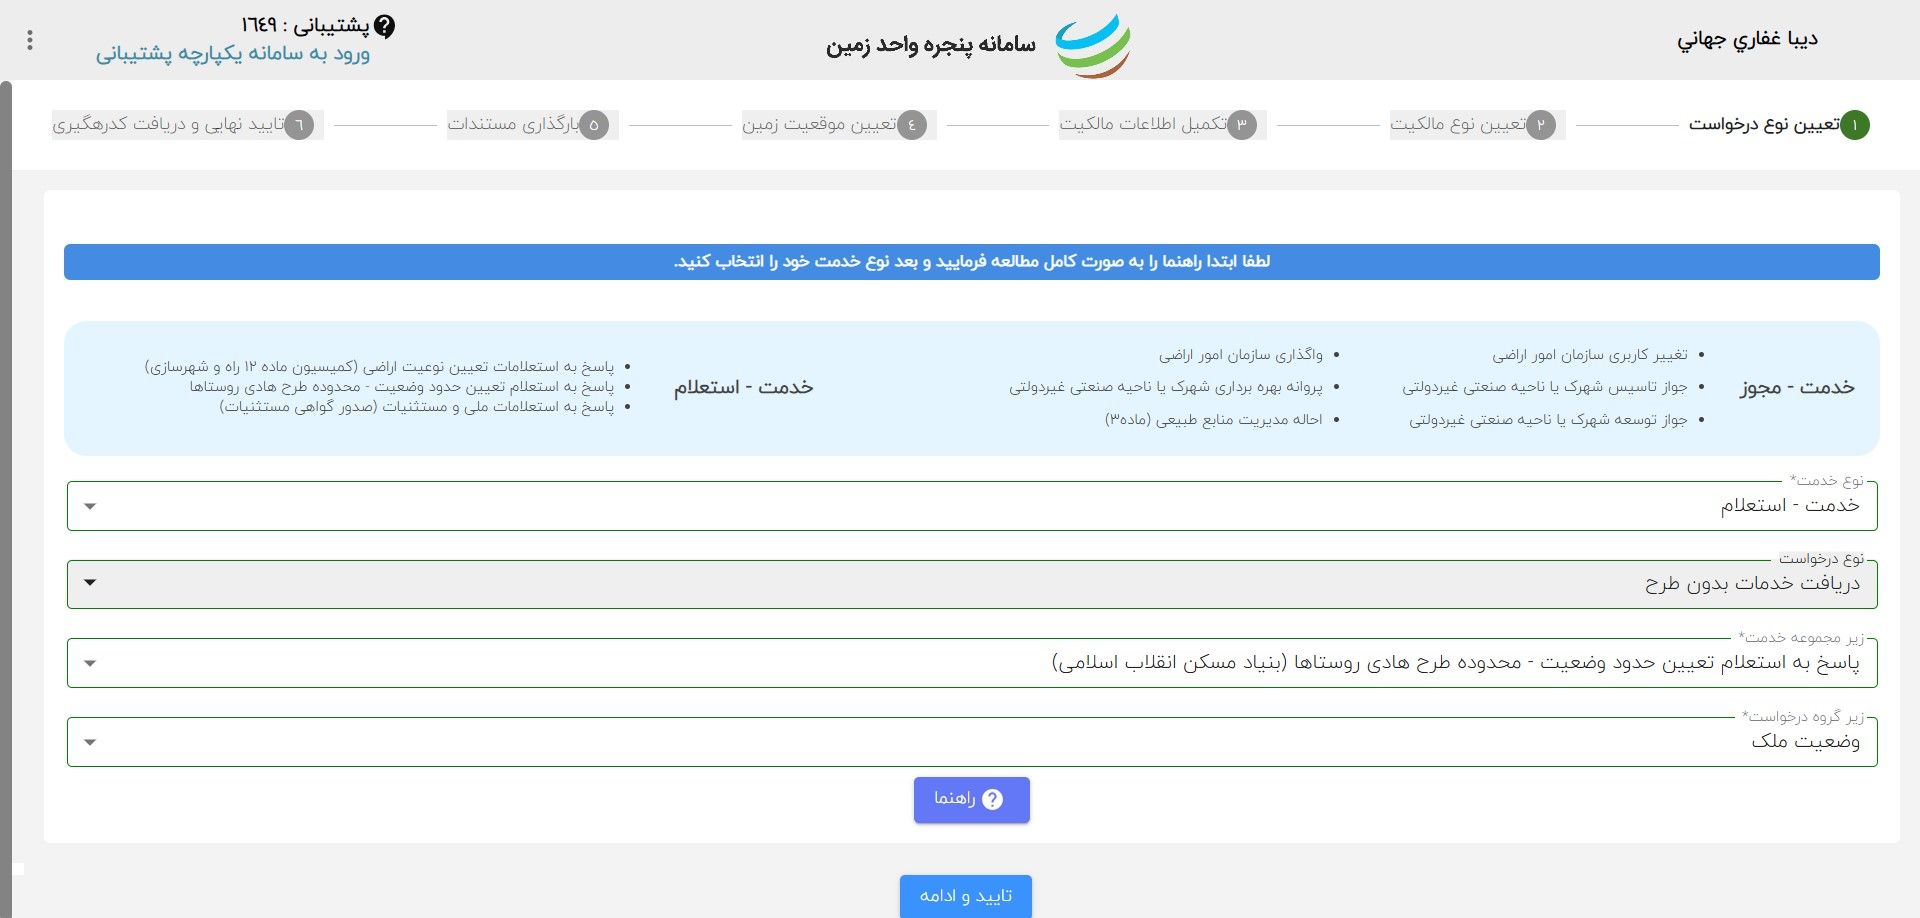
Task: Open the نوع درخواست dropdown
Action: coord(91,583)
